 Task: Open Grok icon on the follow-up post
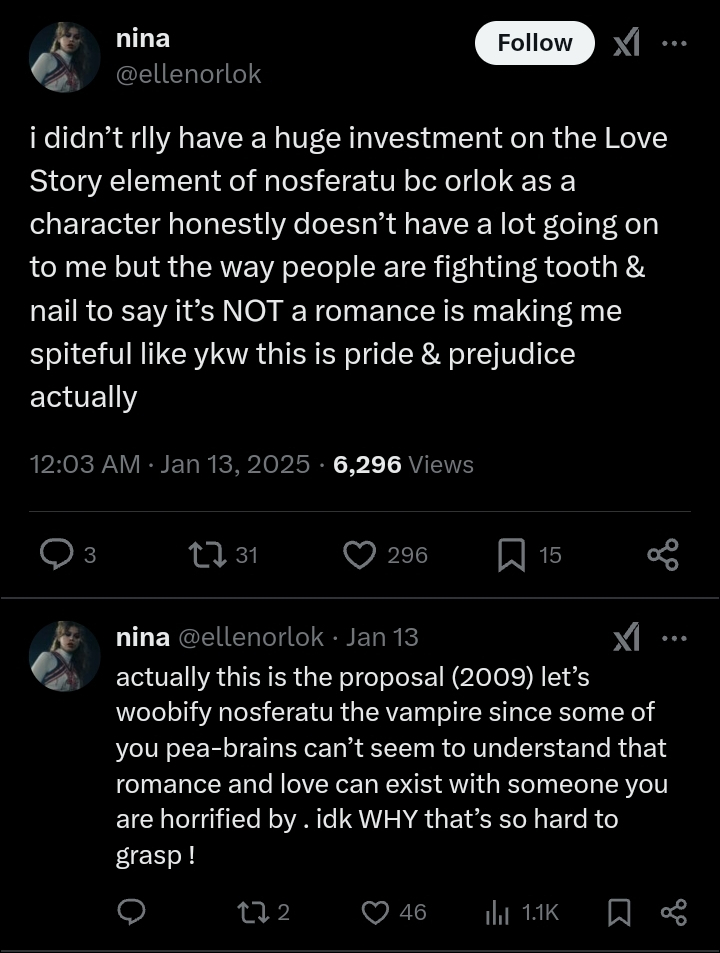point(626,637)
